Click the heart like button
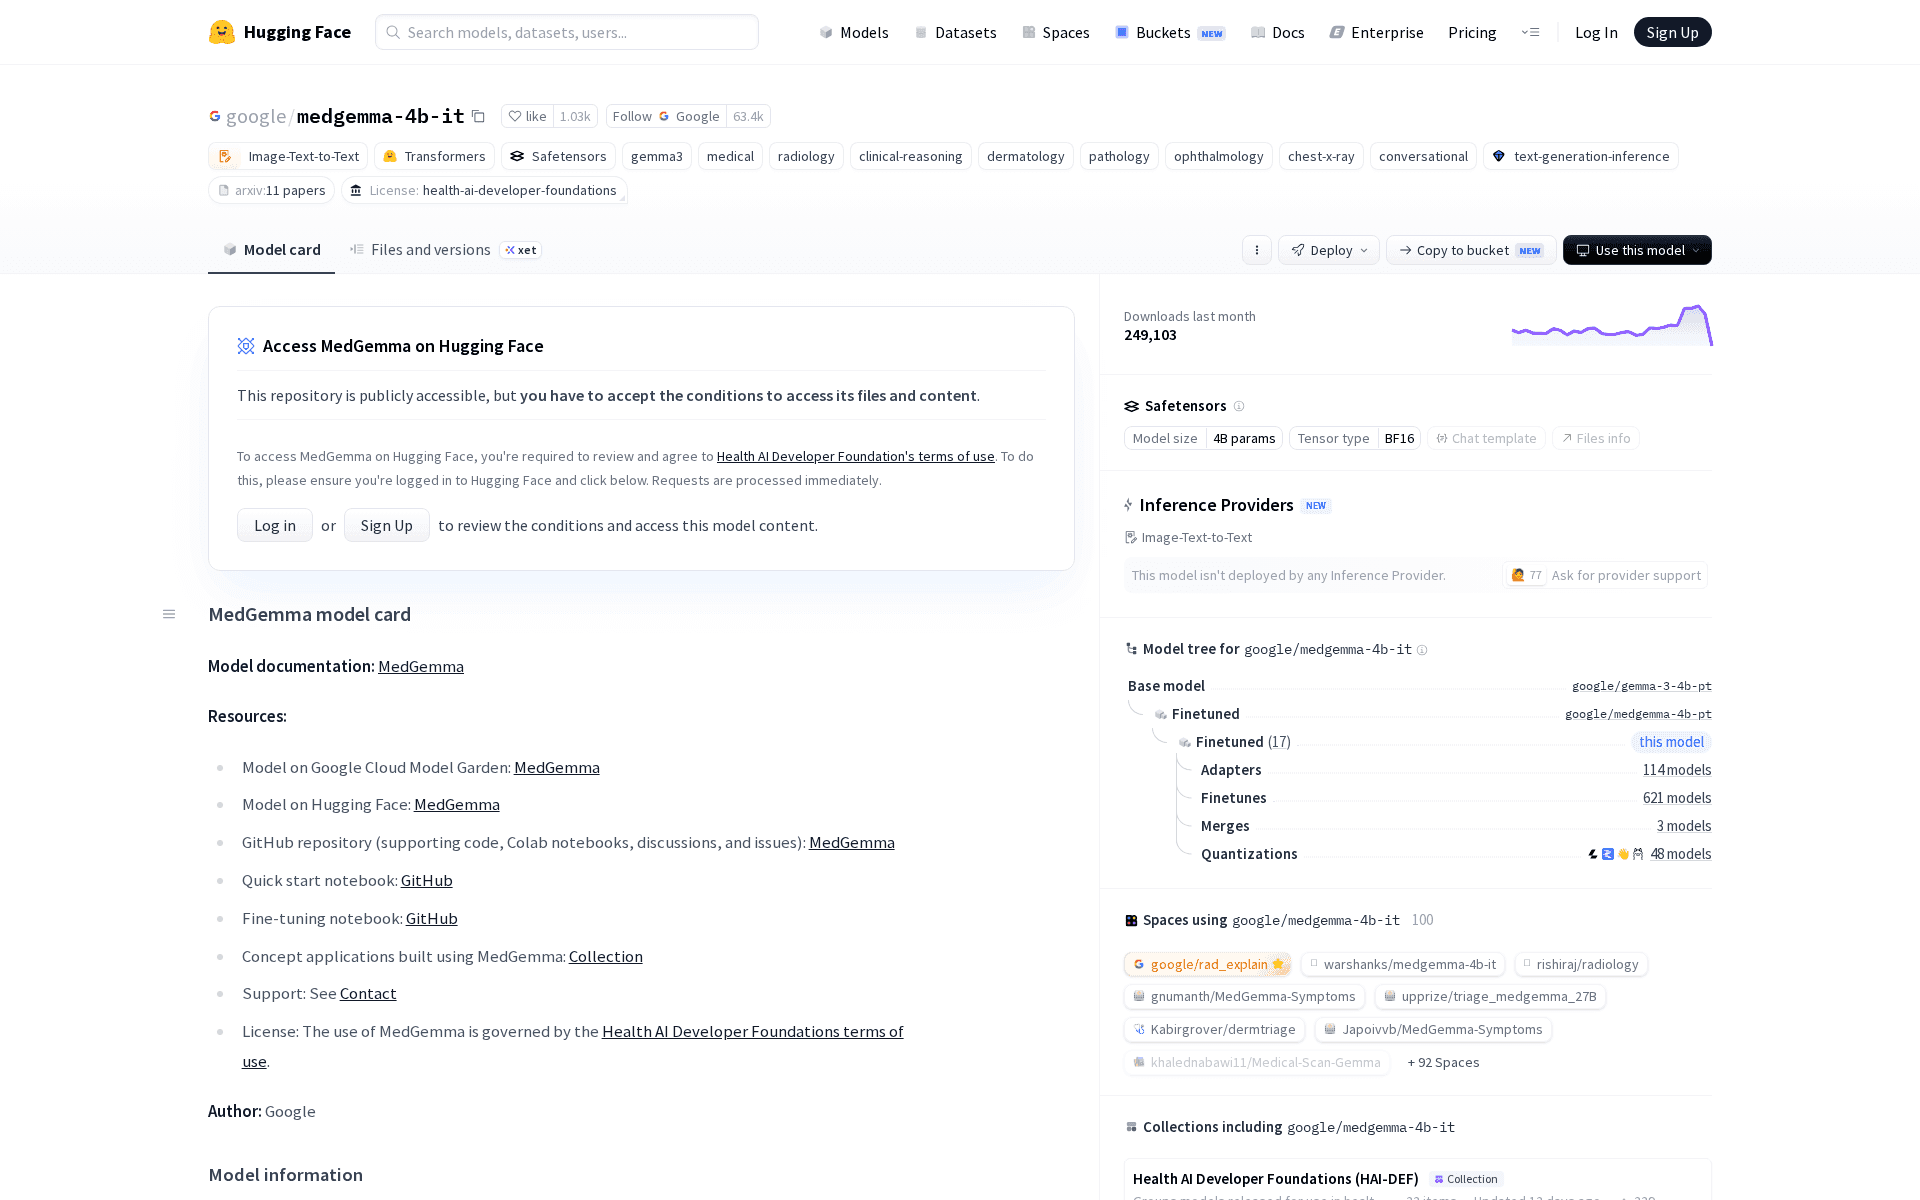The height and width of the screenshot is (1200, 1920). (527, 116)
